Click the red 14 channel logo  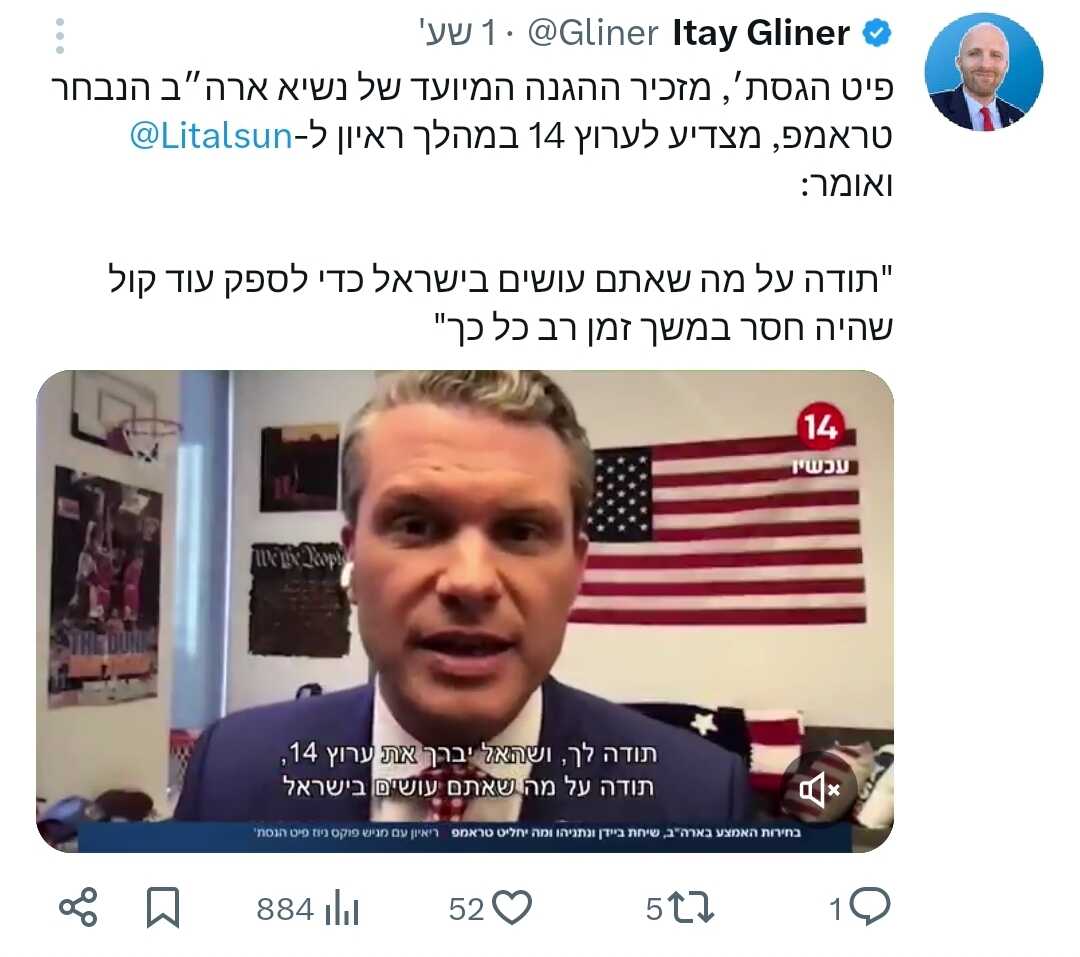(820, 426)
